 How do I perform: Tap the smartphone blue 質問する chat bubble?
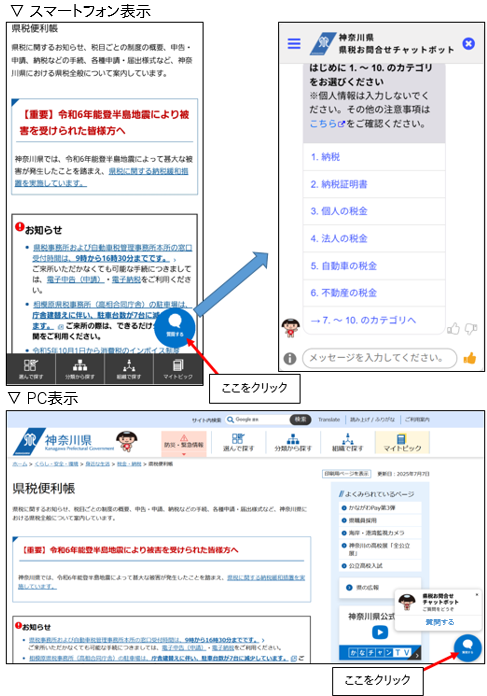174,328
